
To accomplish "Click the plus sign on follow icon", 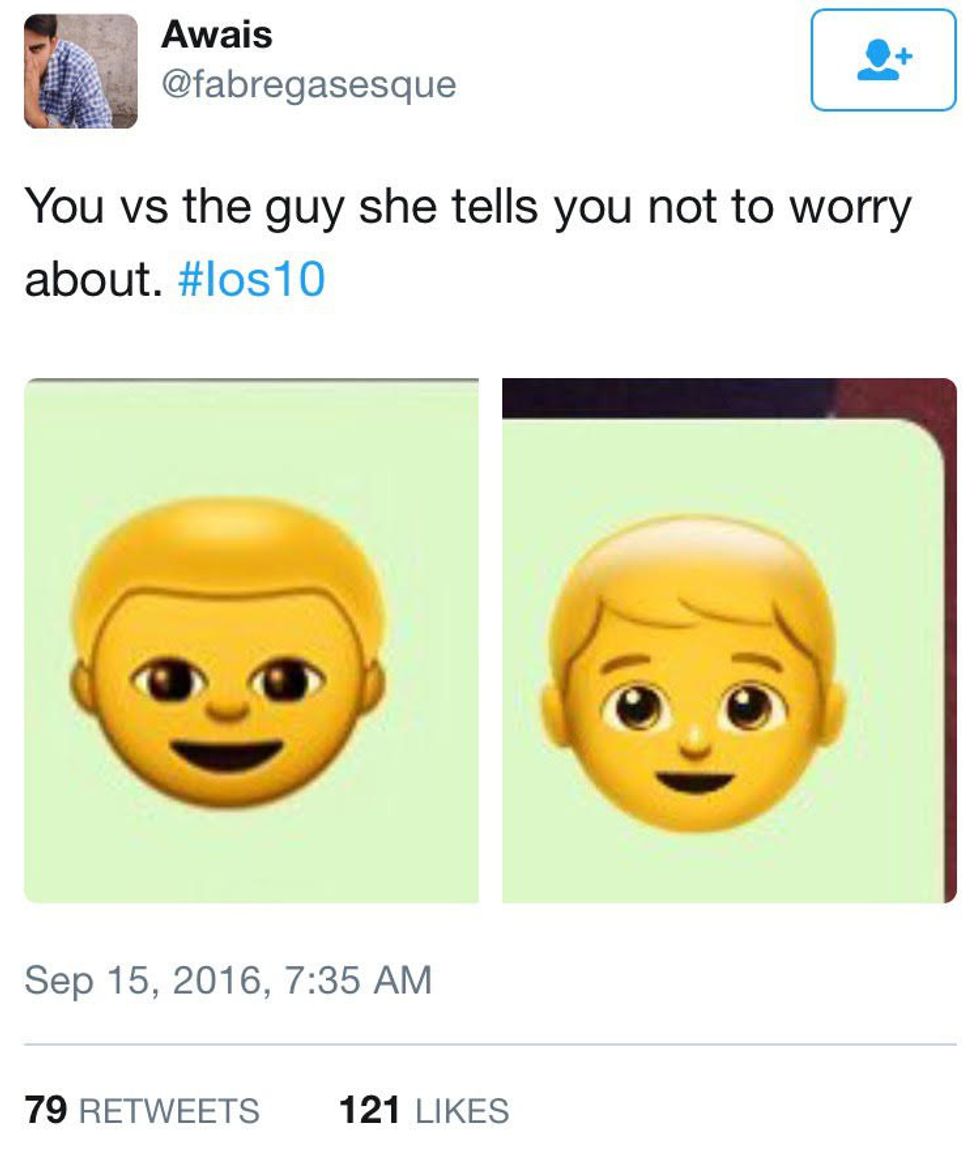I will (x=906, y=55).
